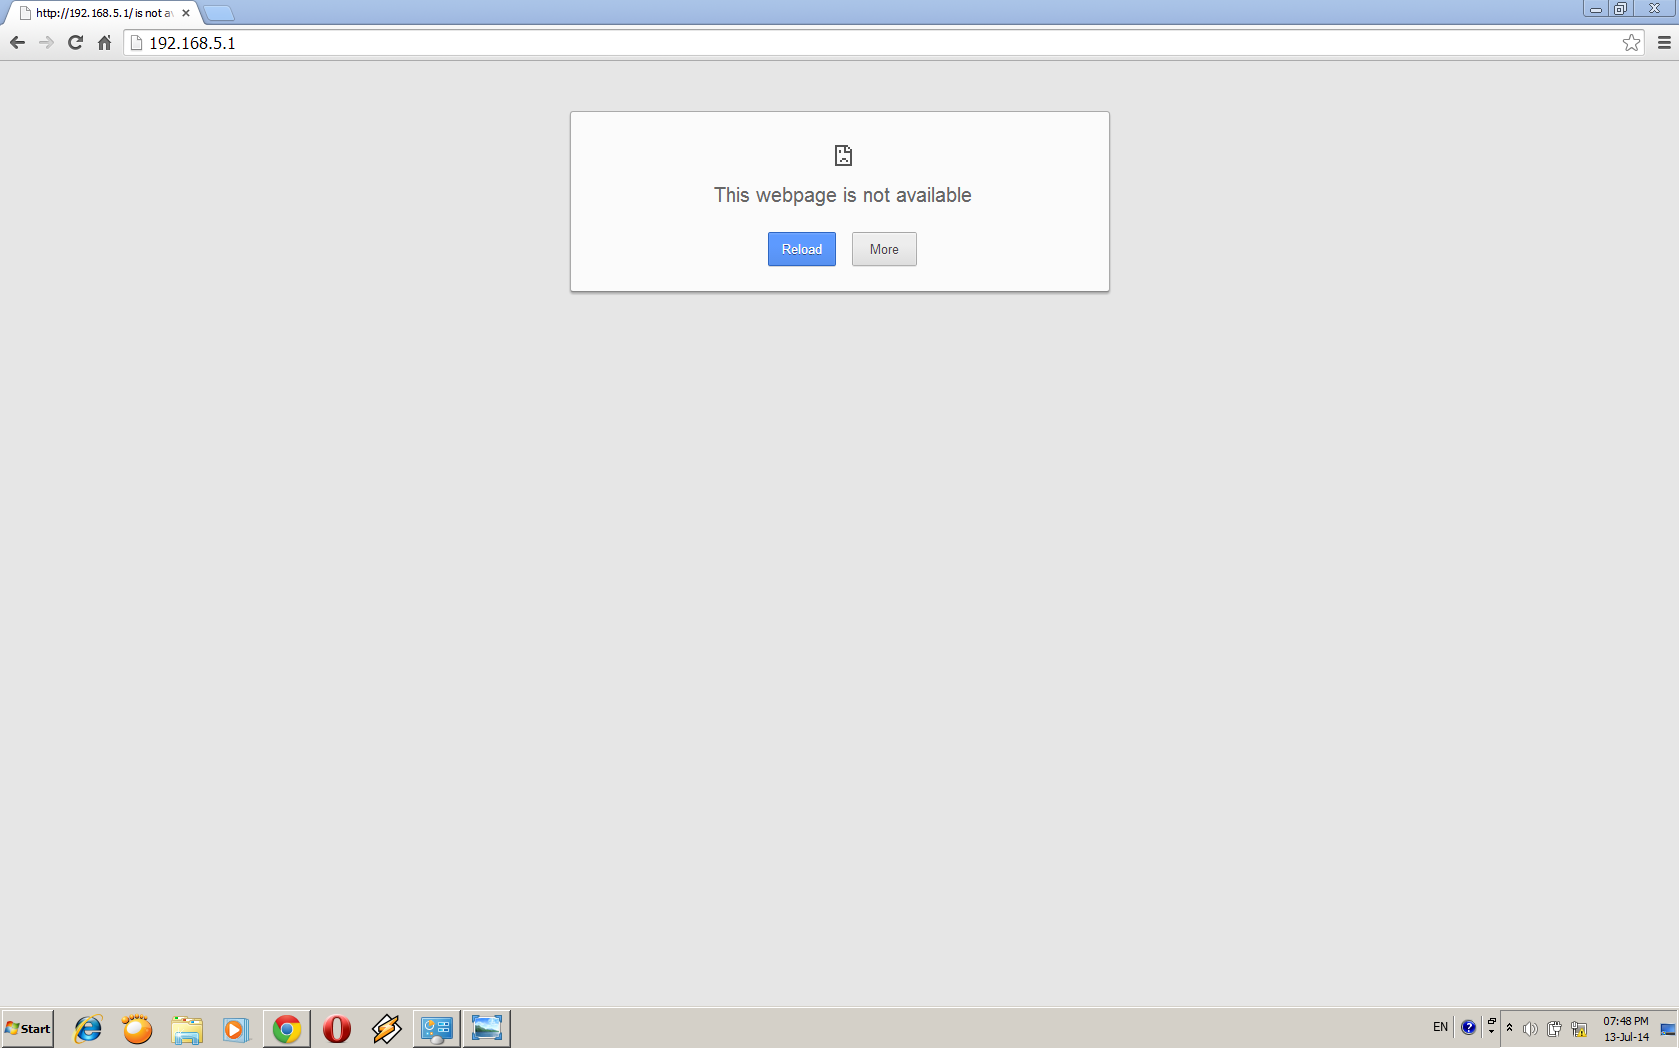Open the Chrome menu

[x=1664, y=43]
